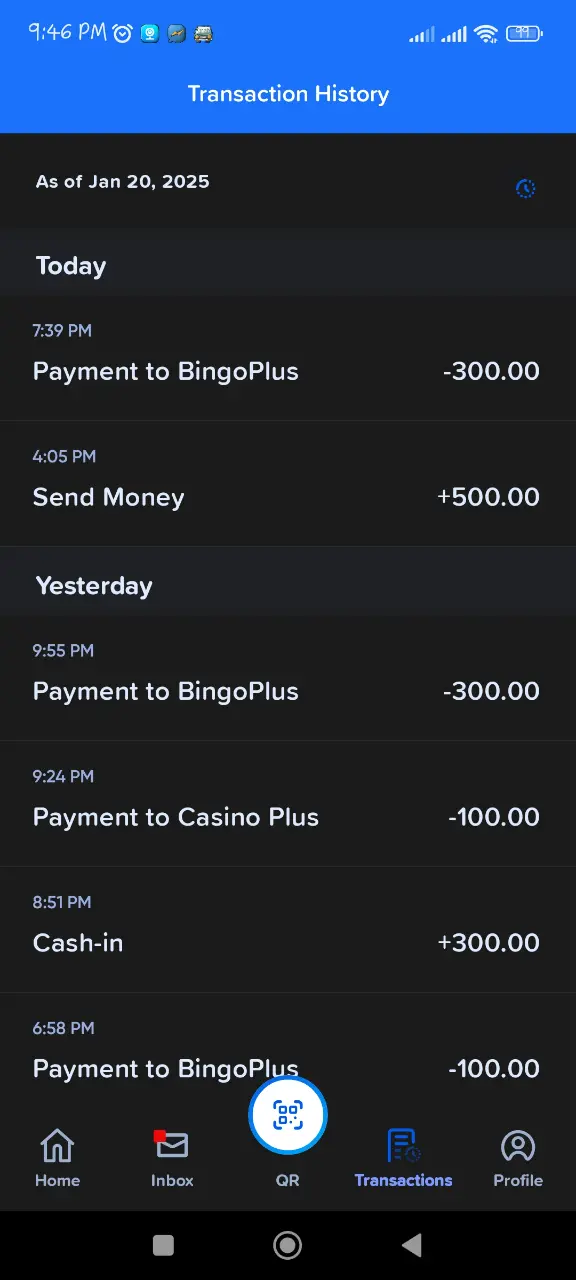Go to Home via house icon
The image size is (576, 1280).
click(x=57, y=1145)
